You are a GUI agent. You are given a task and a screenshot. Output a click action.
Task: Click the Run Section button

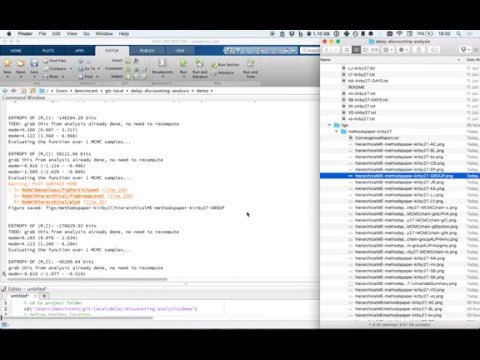225,65
